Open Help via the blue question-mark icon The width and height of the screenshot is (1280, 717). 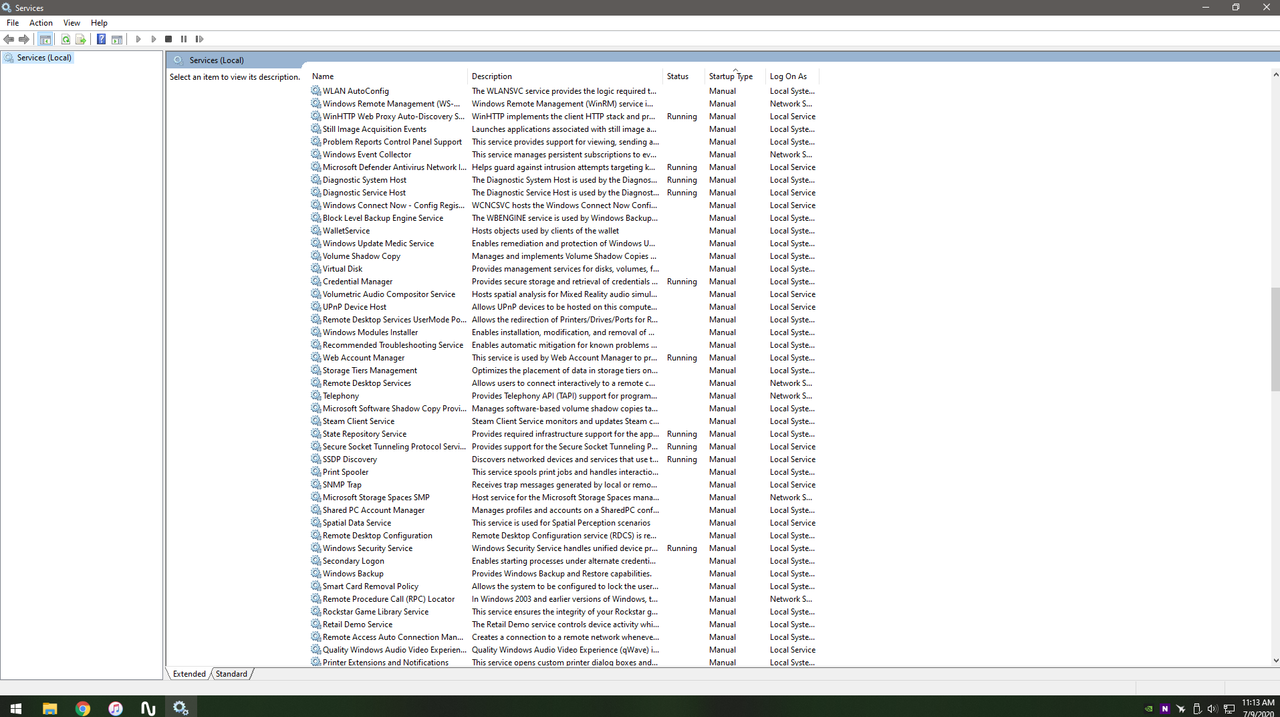point(101,39)
